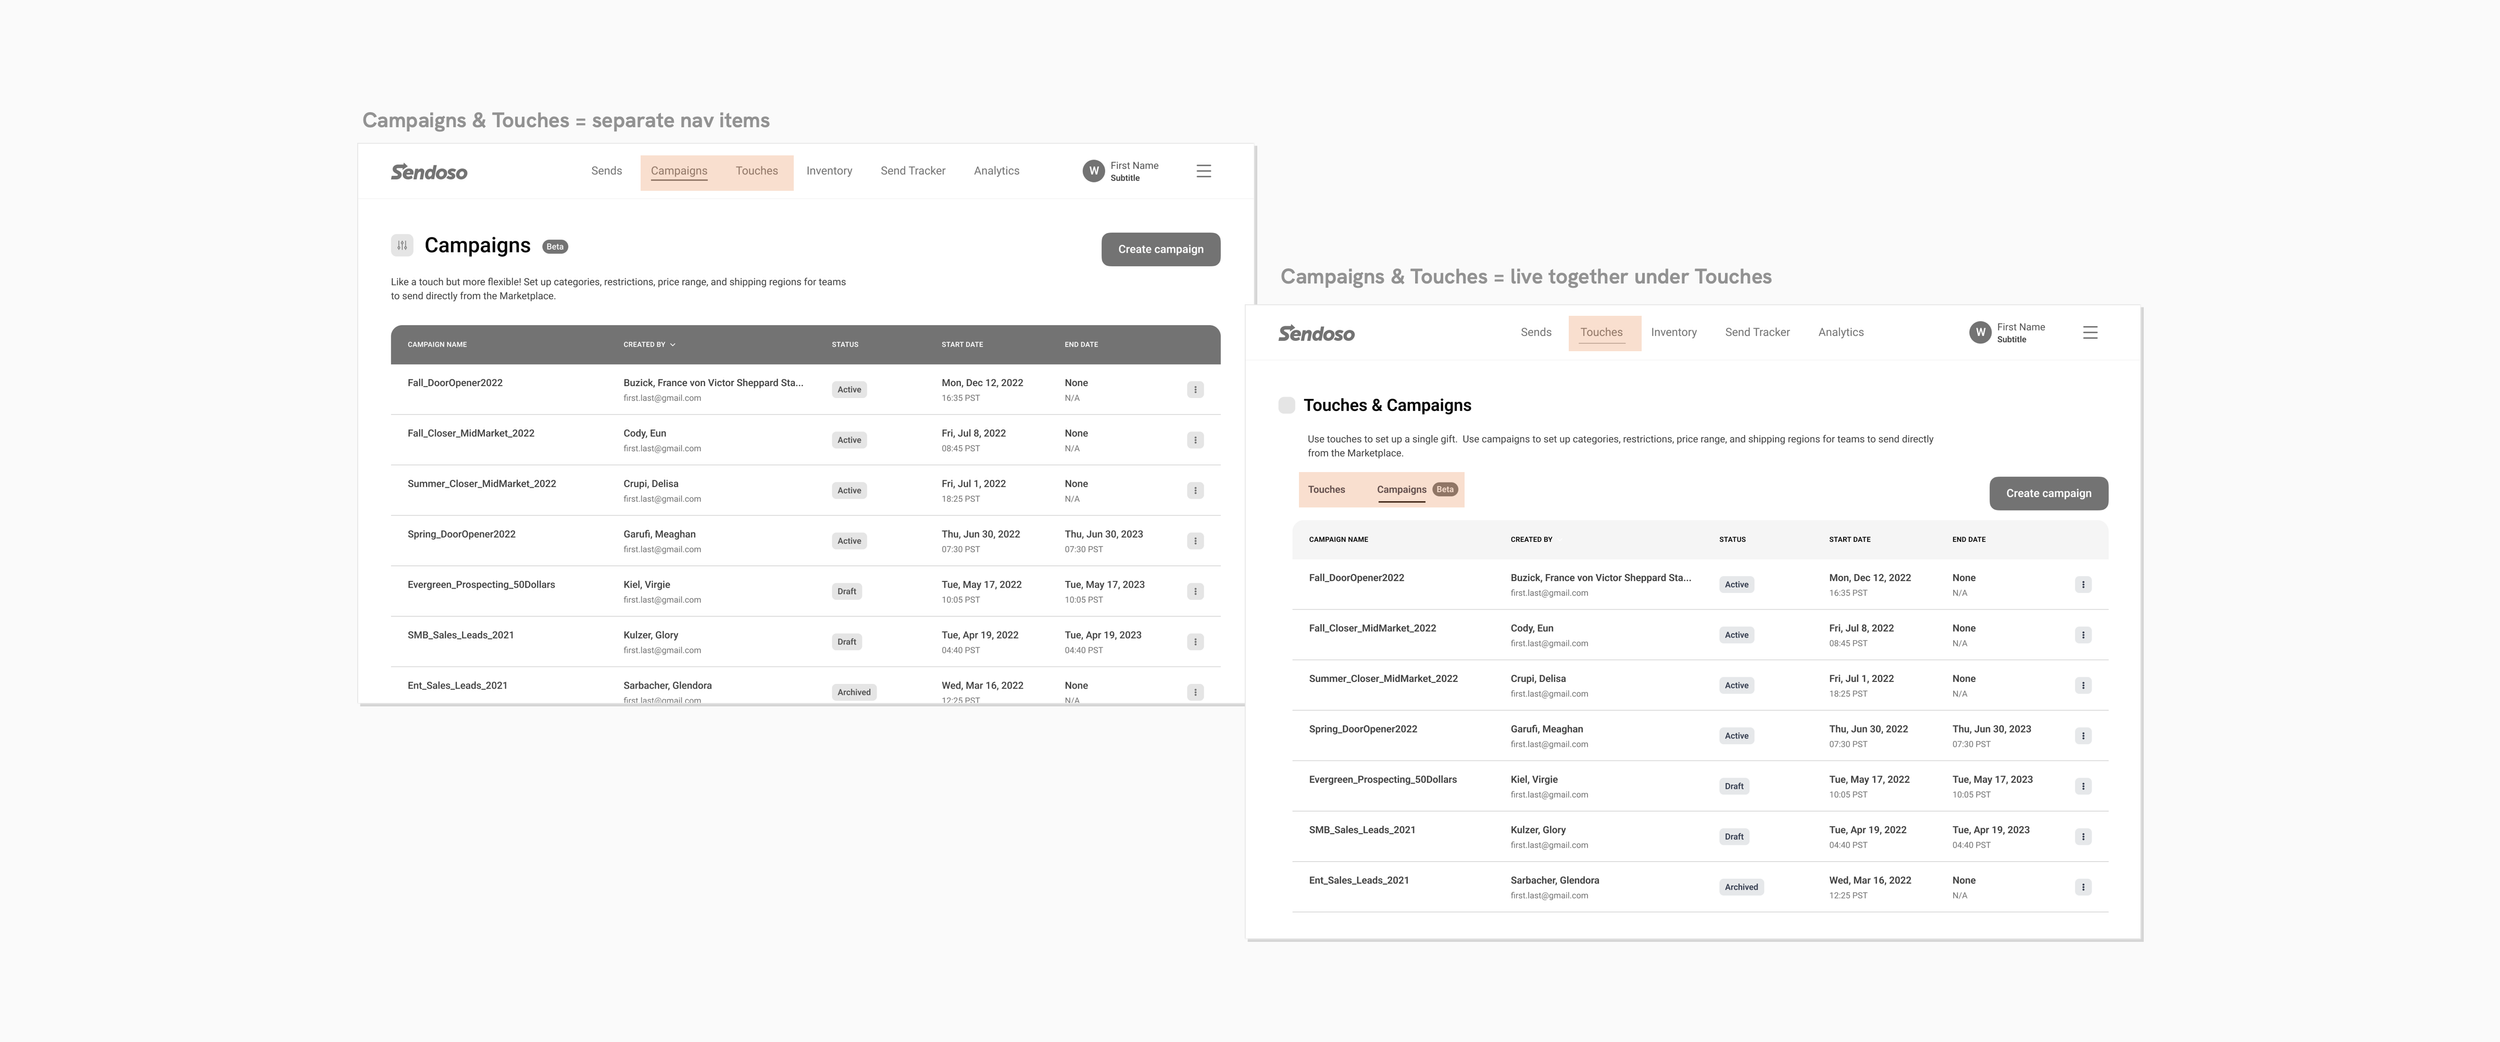Select Campaigns nav item in left mockup

(x=679, y=171)
